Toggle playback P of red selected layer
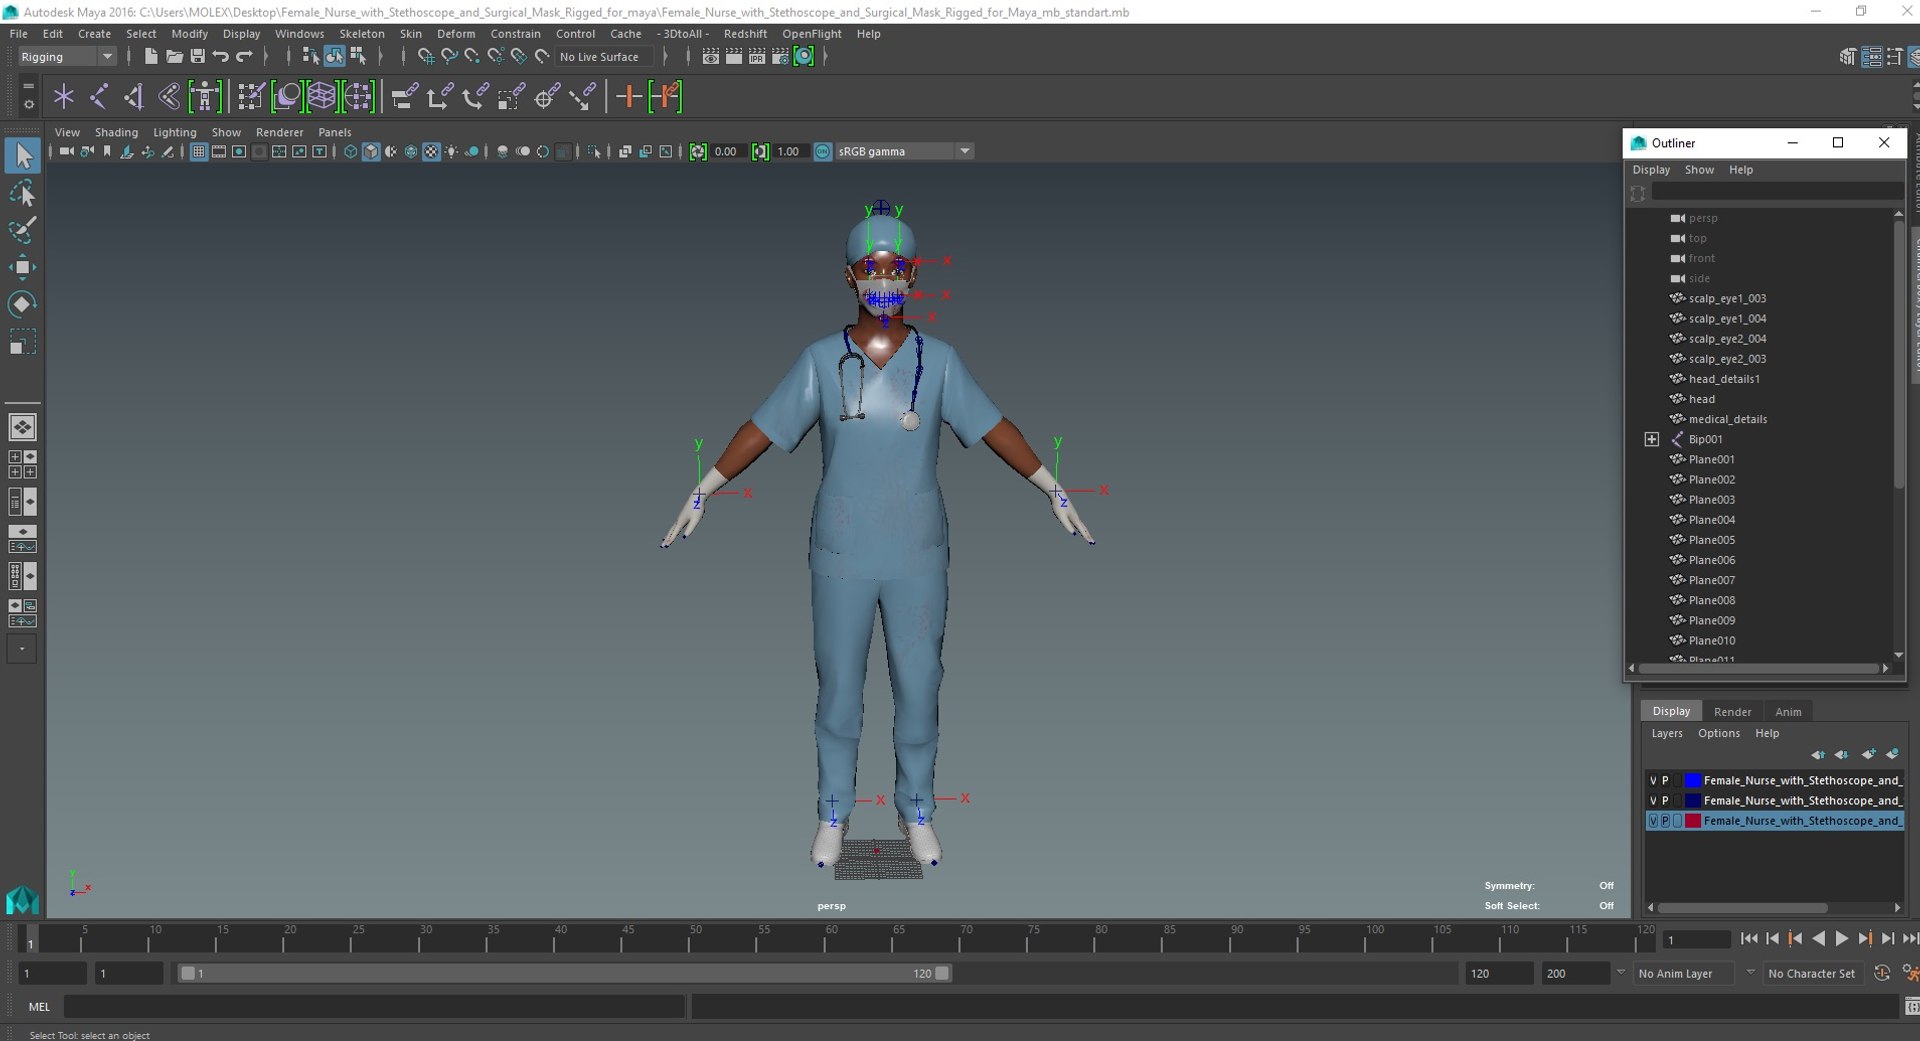Screen dimensions: 1920x1041 tap(1665, 821)
